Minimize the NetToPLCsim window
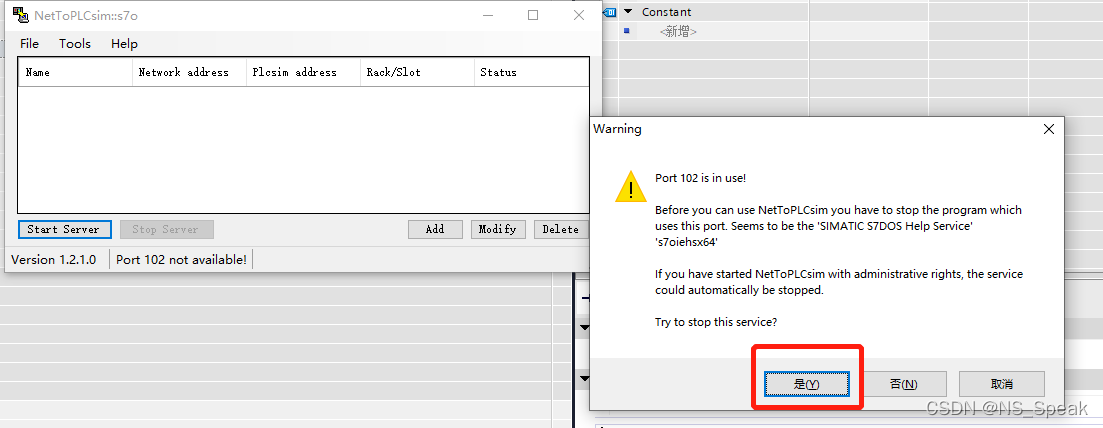 point(487,15)
